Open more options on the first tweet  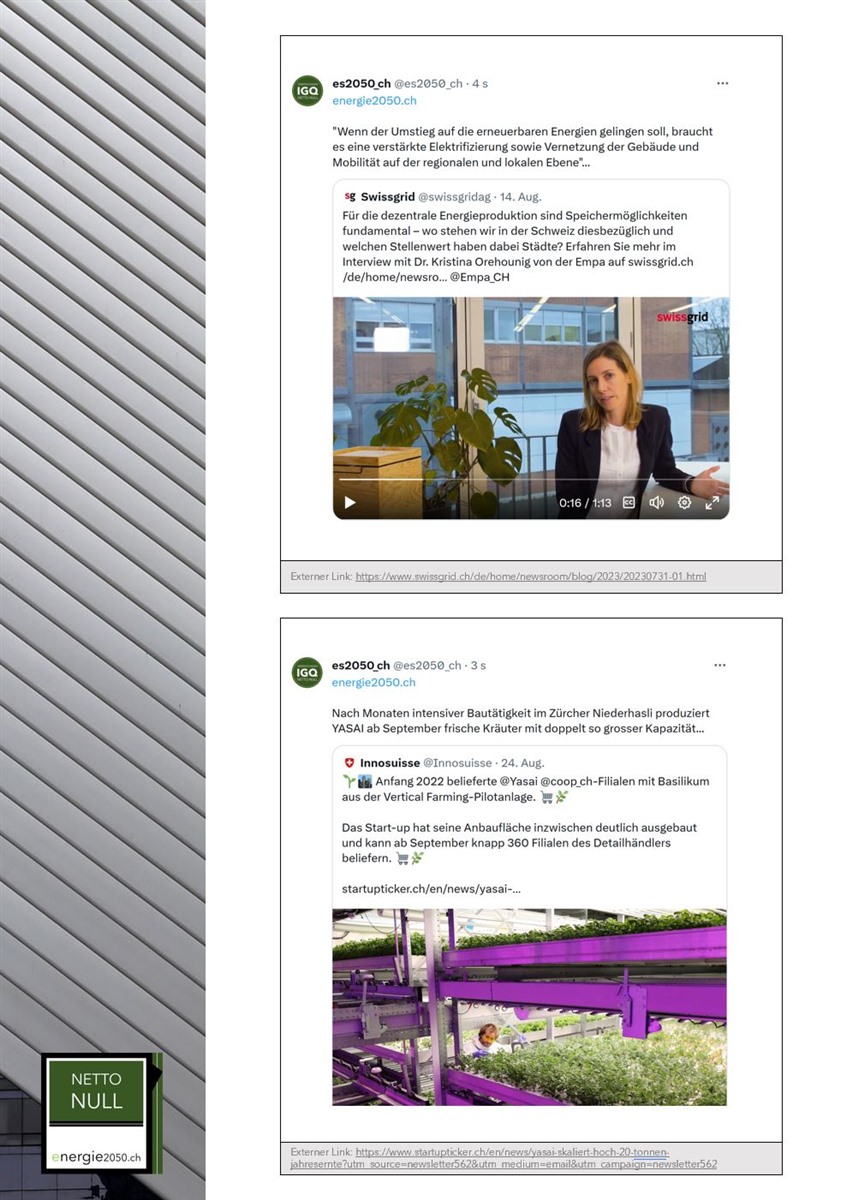pyautogui.click(x=722, y=83)
